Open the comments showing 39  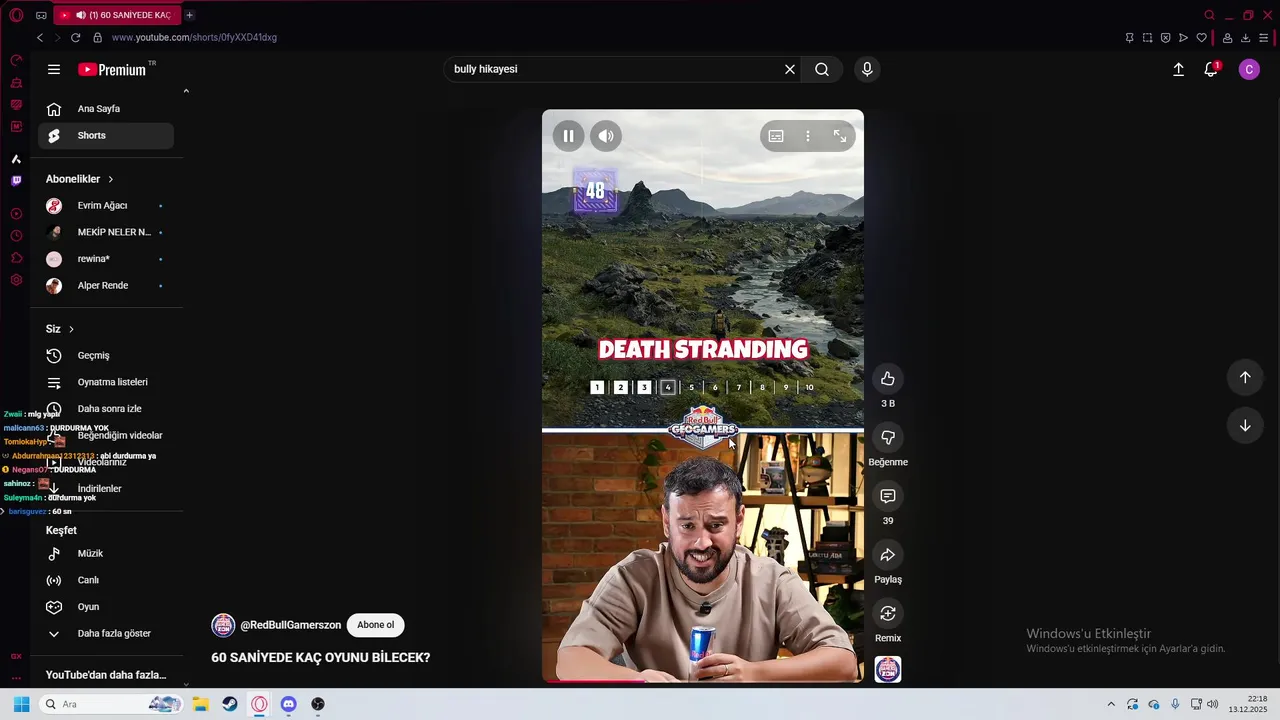click(x=888, y=496)
